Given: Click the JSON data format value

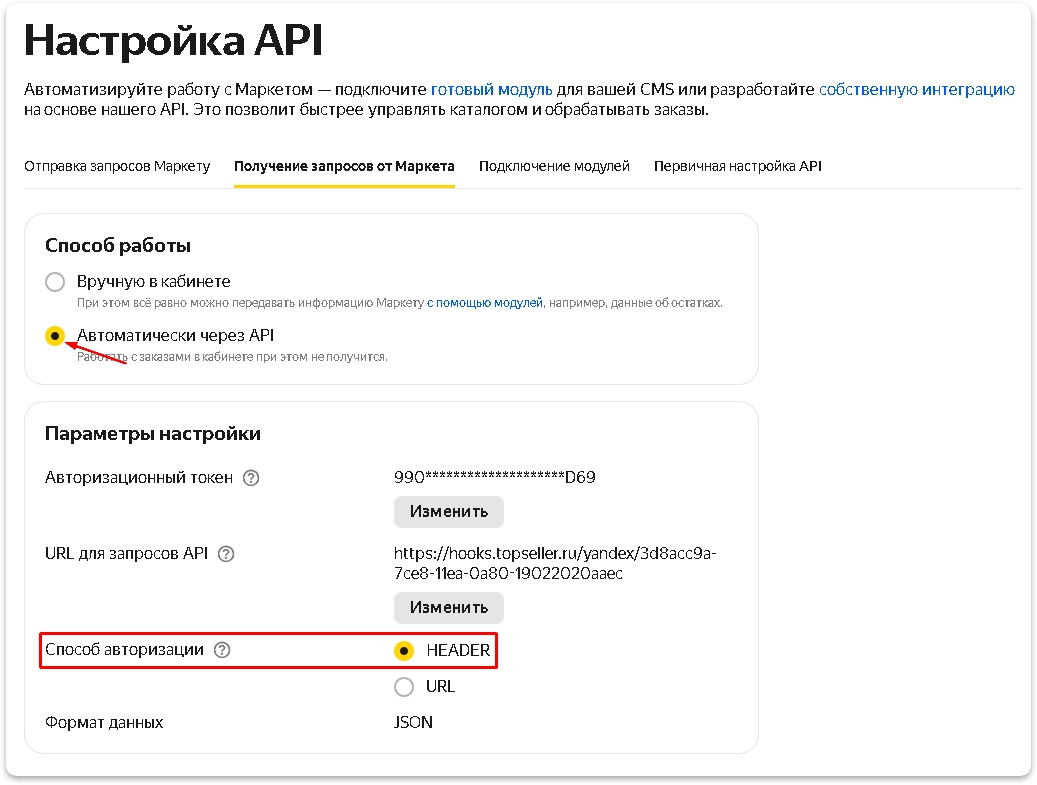Looking at the screenshot, I should (413, 721).
